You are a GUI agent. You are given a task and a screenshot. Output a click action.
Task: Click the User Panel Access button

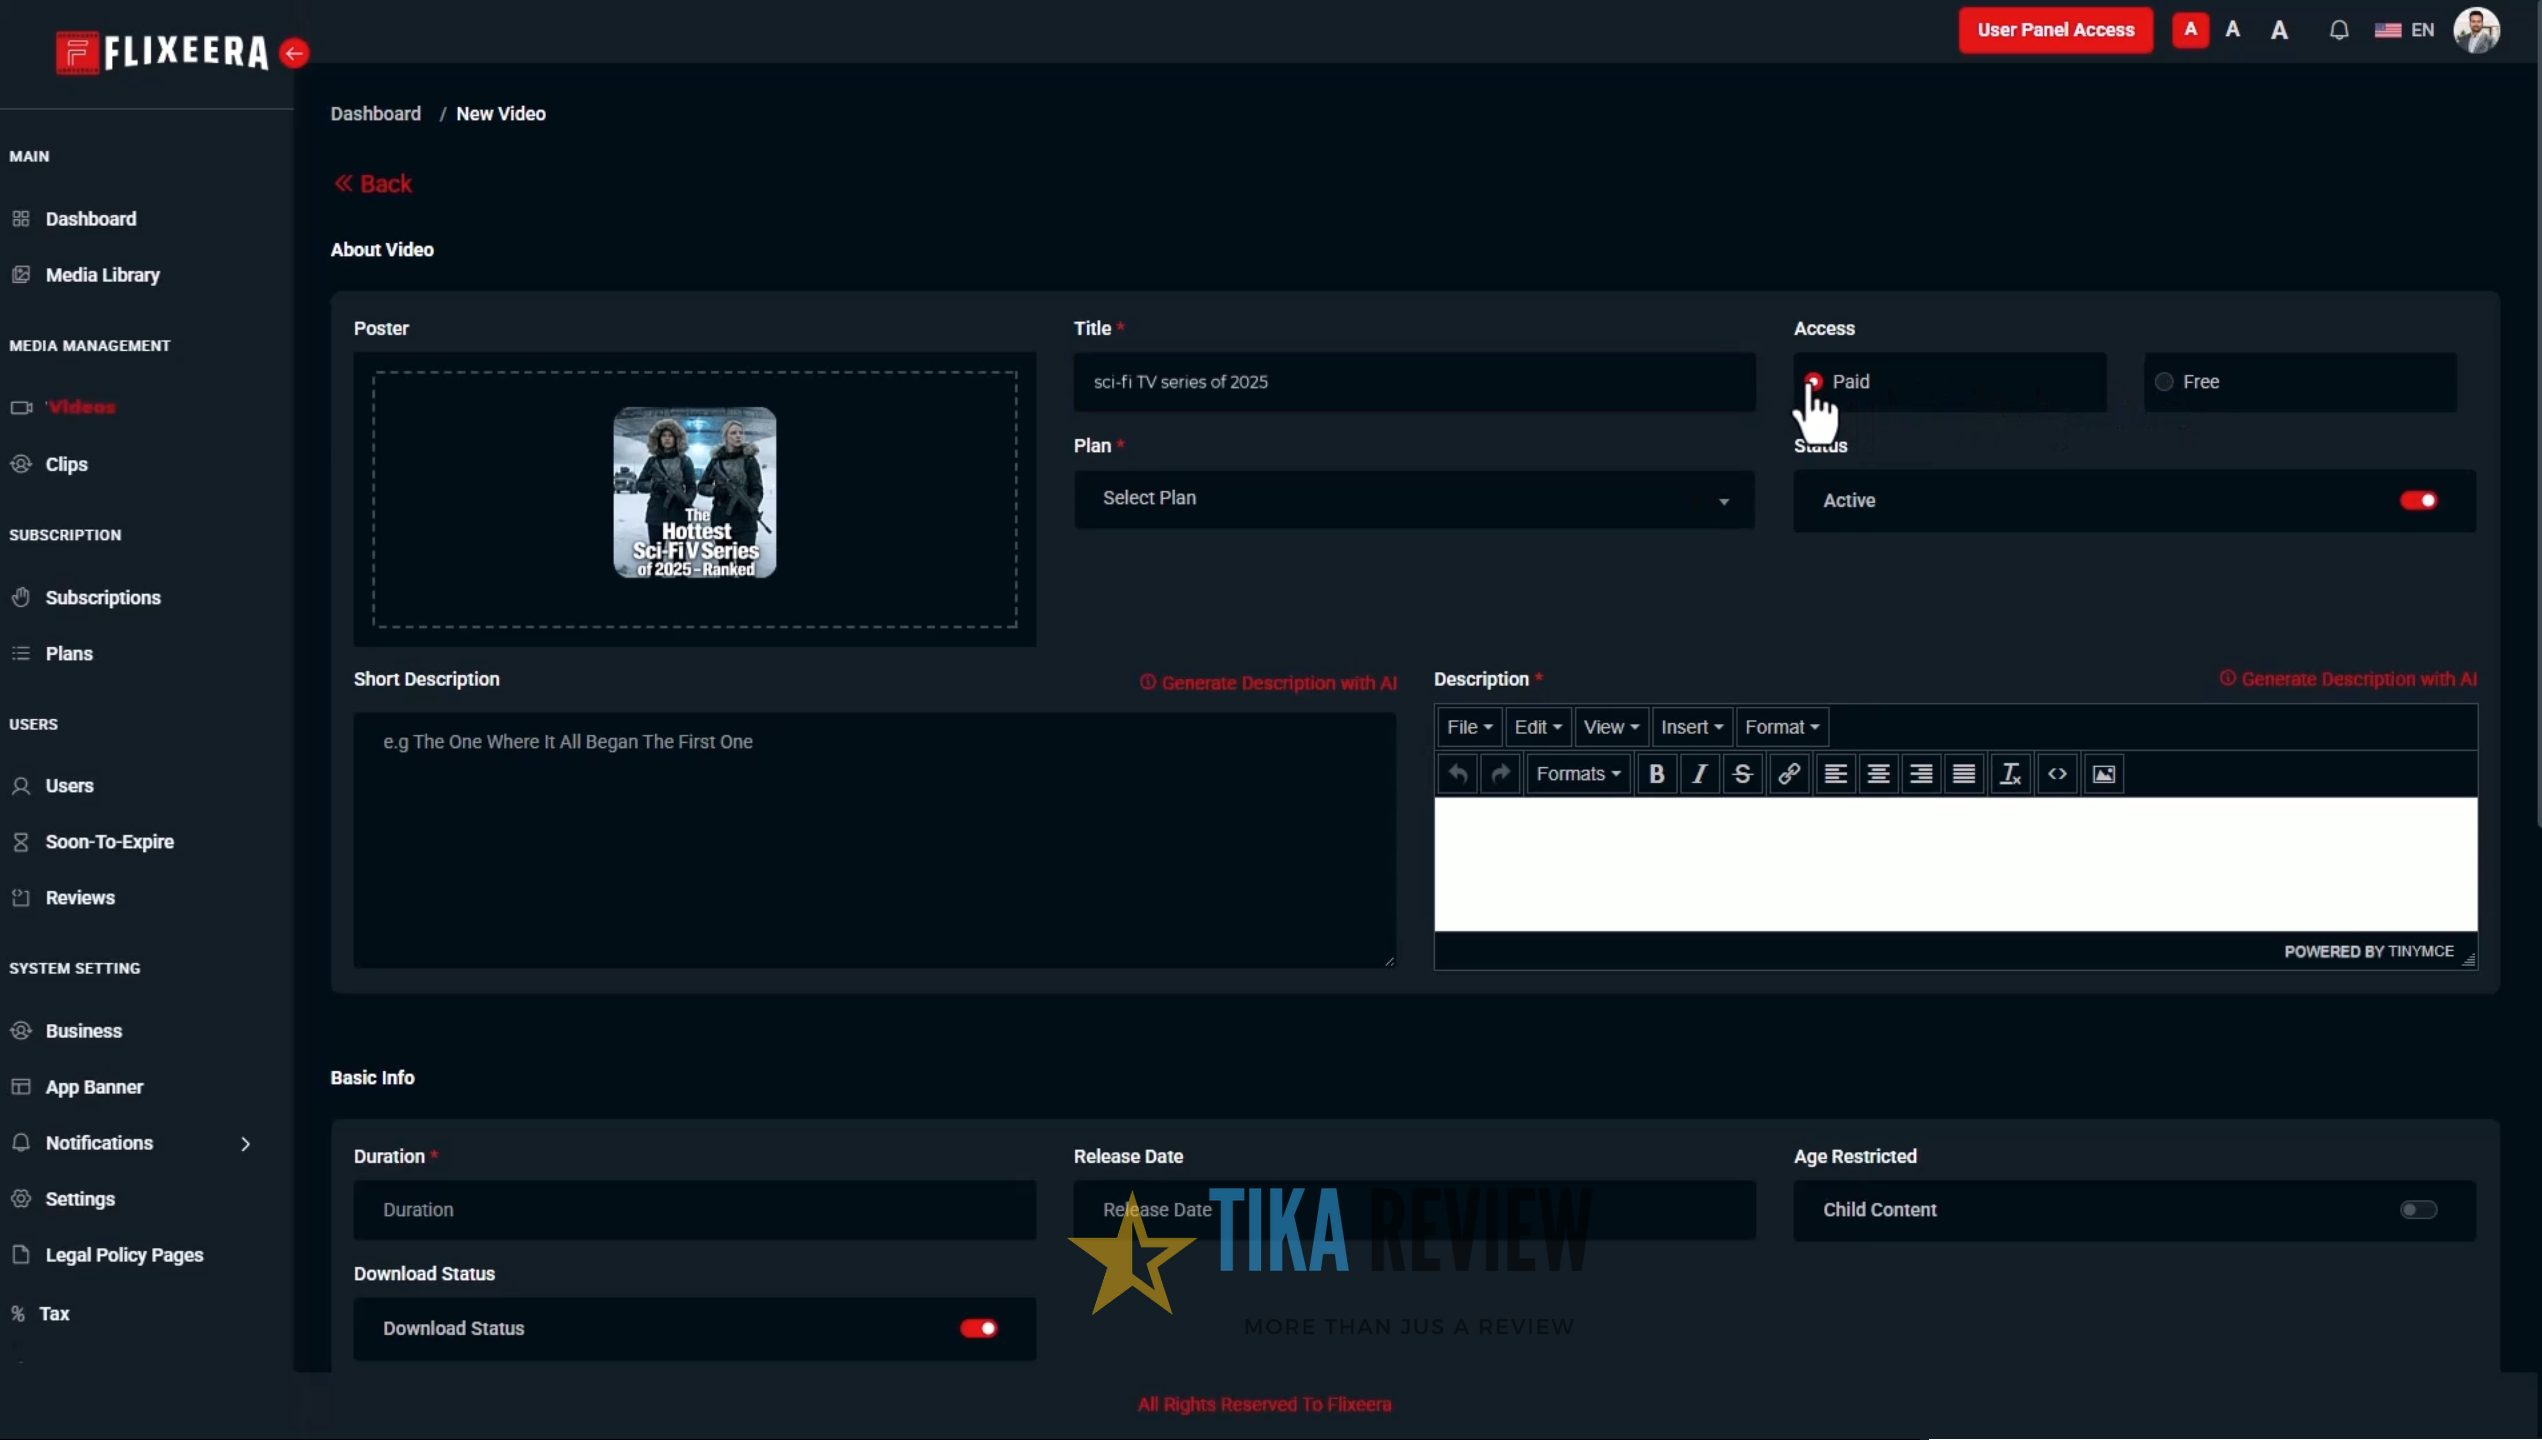tap(2055, 29)
